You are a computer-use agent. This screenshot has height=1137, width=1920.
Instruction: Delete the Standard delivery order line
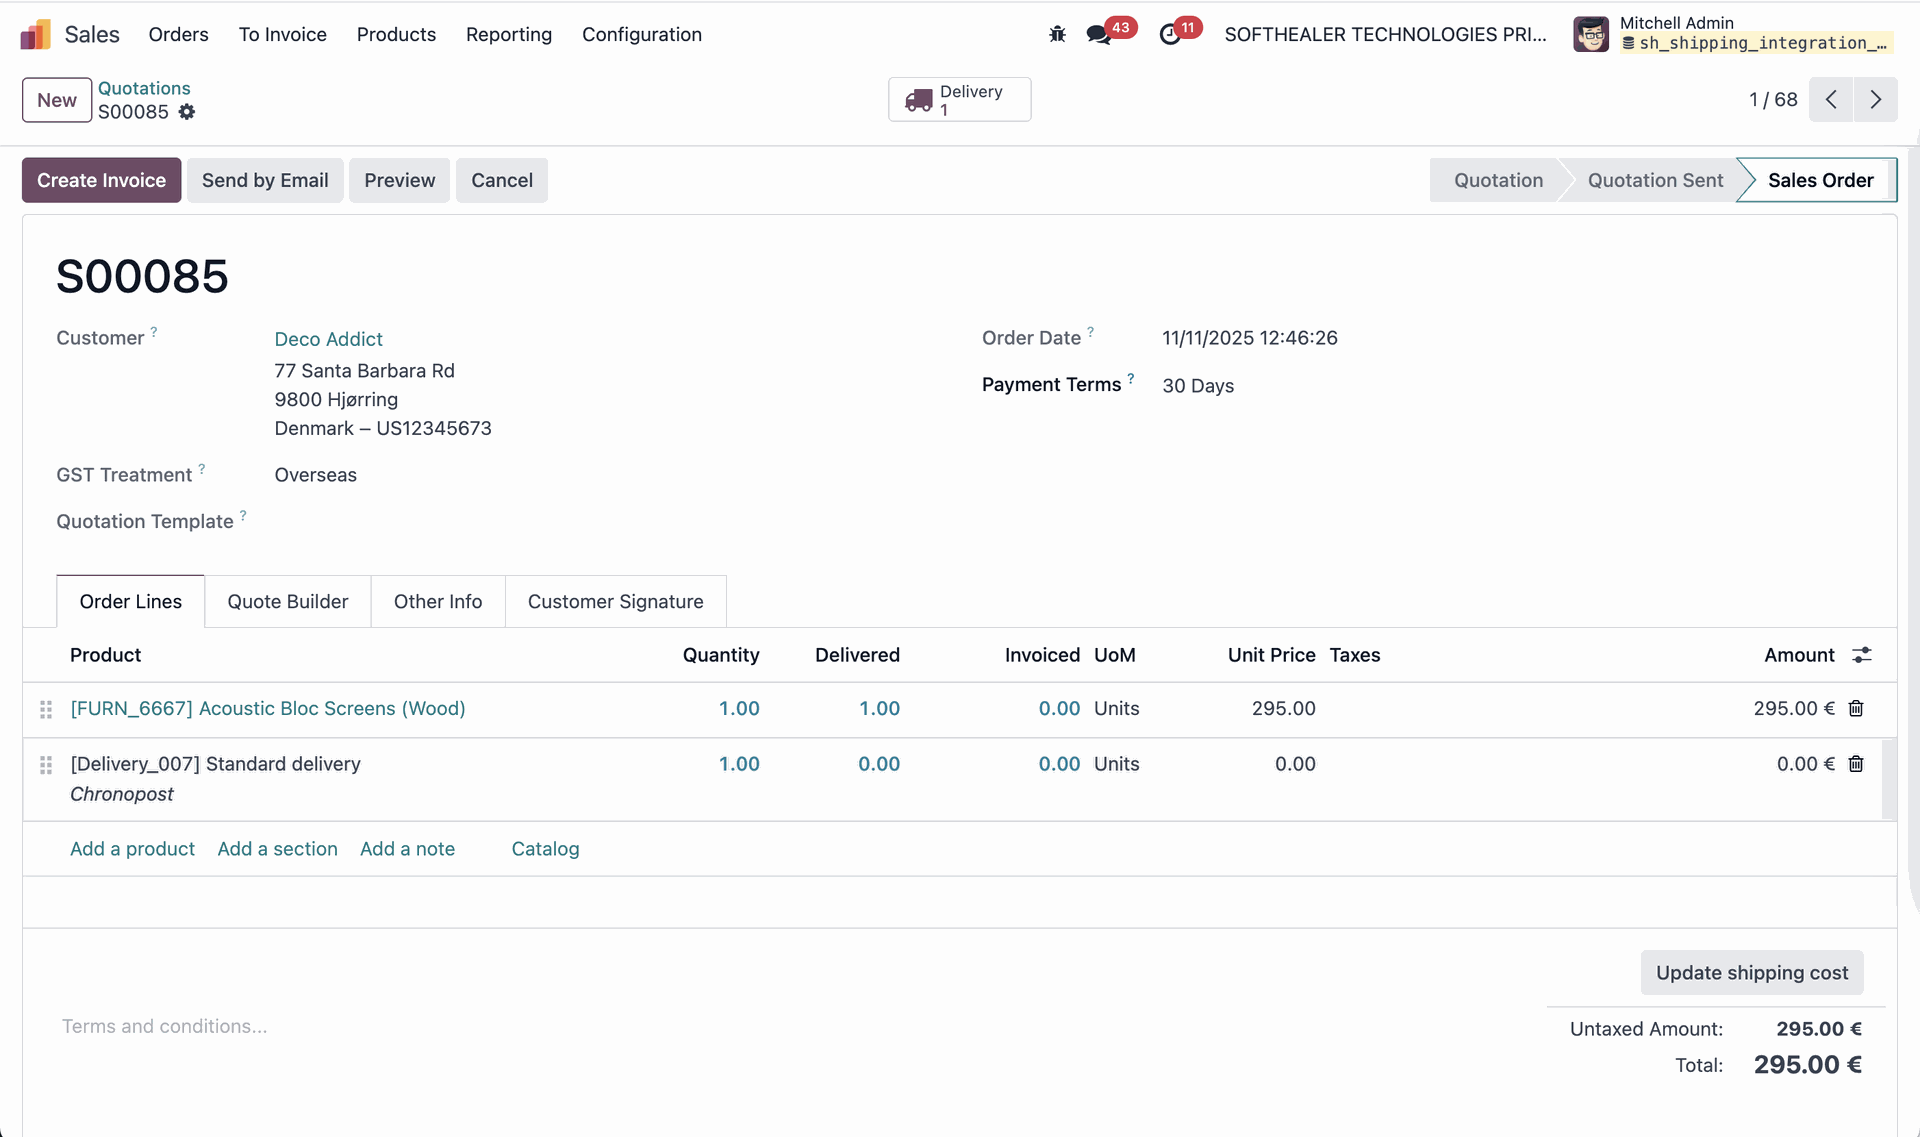click(x=1856, y=764)
